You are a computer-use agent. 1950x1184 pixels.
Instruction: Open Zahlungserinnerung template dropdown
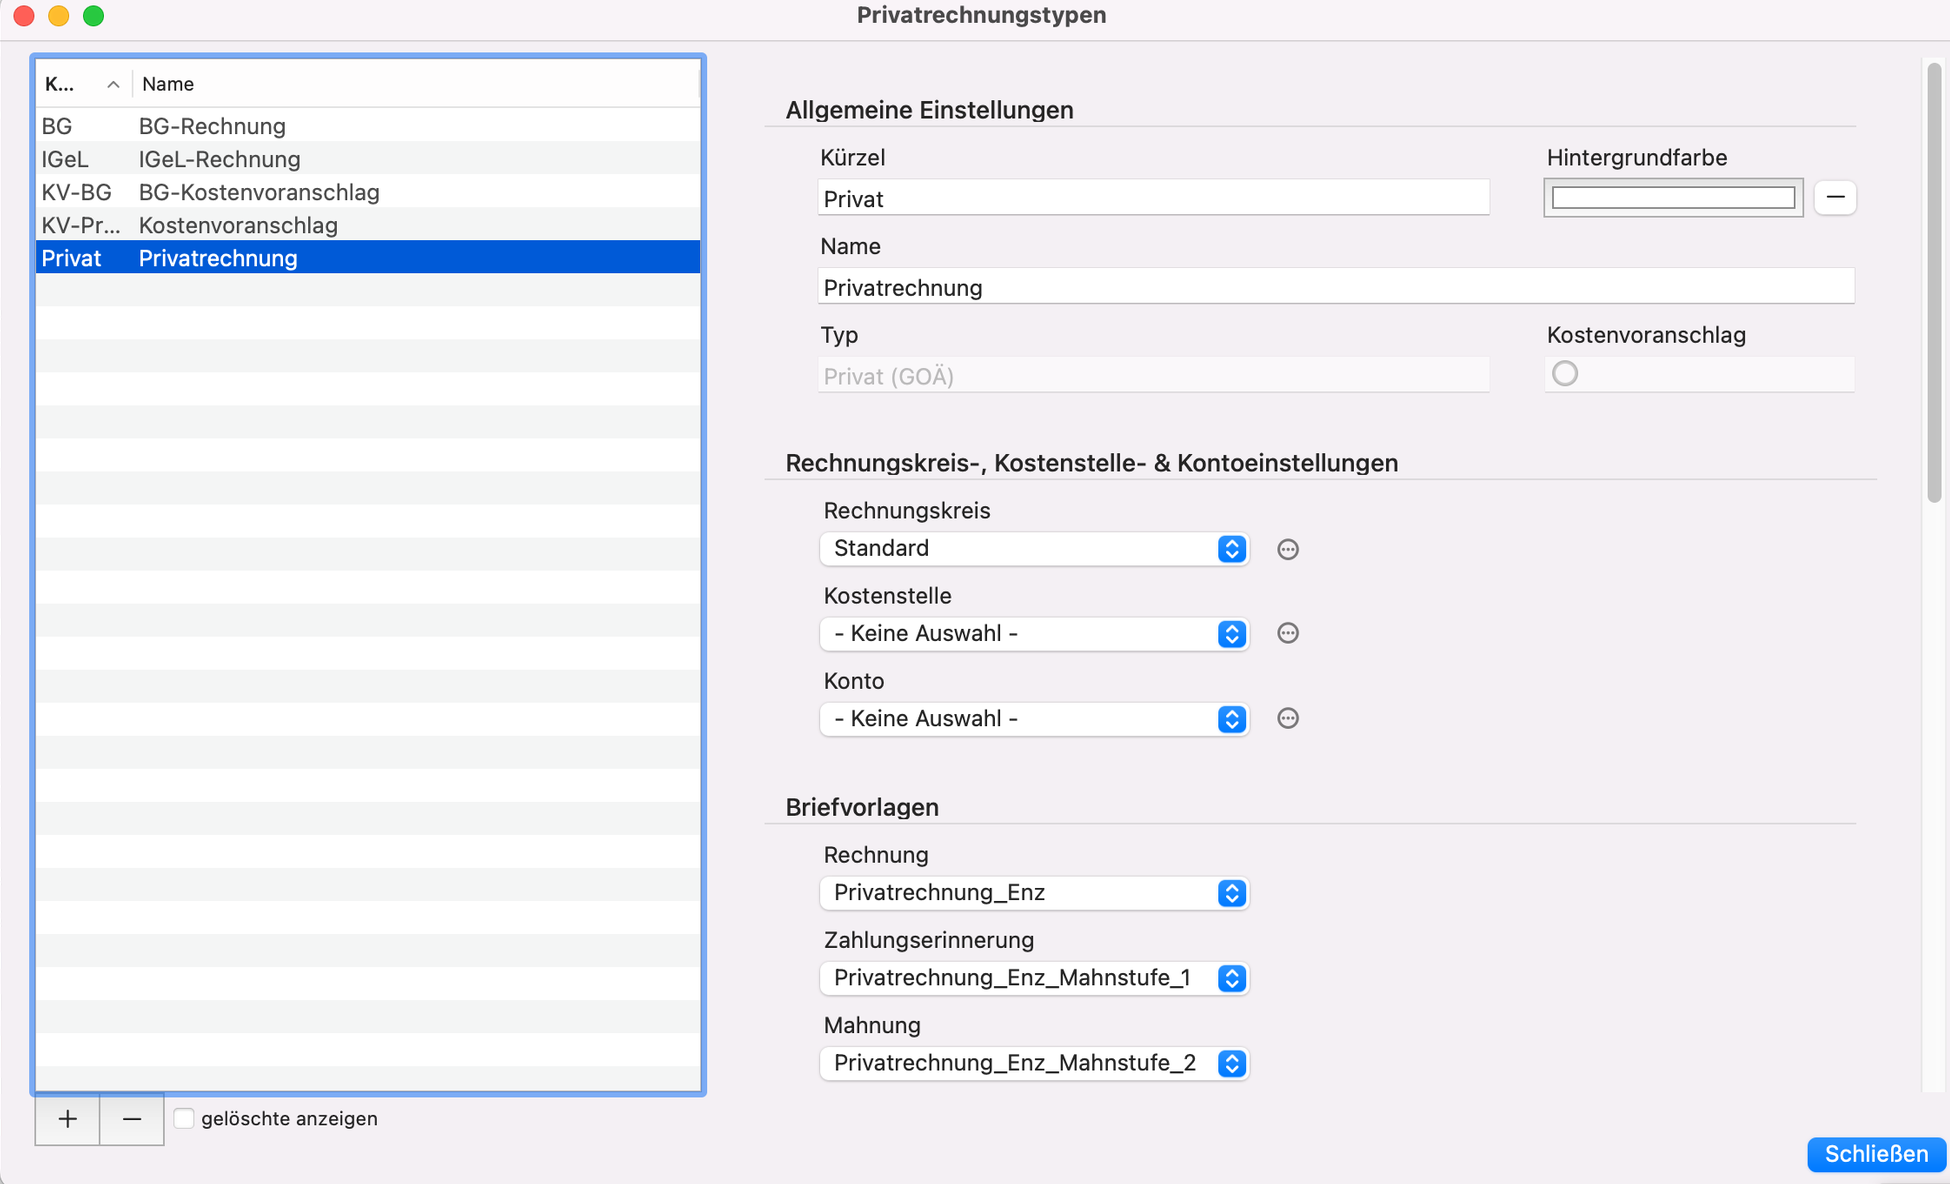pyautogui.click(x=1034, y=978)
